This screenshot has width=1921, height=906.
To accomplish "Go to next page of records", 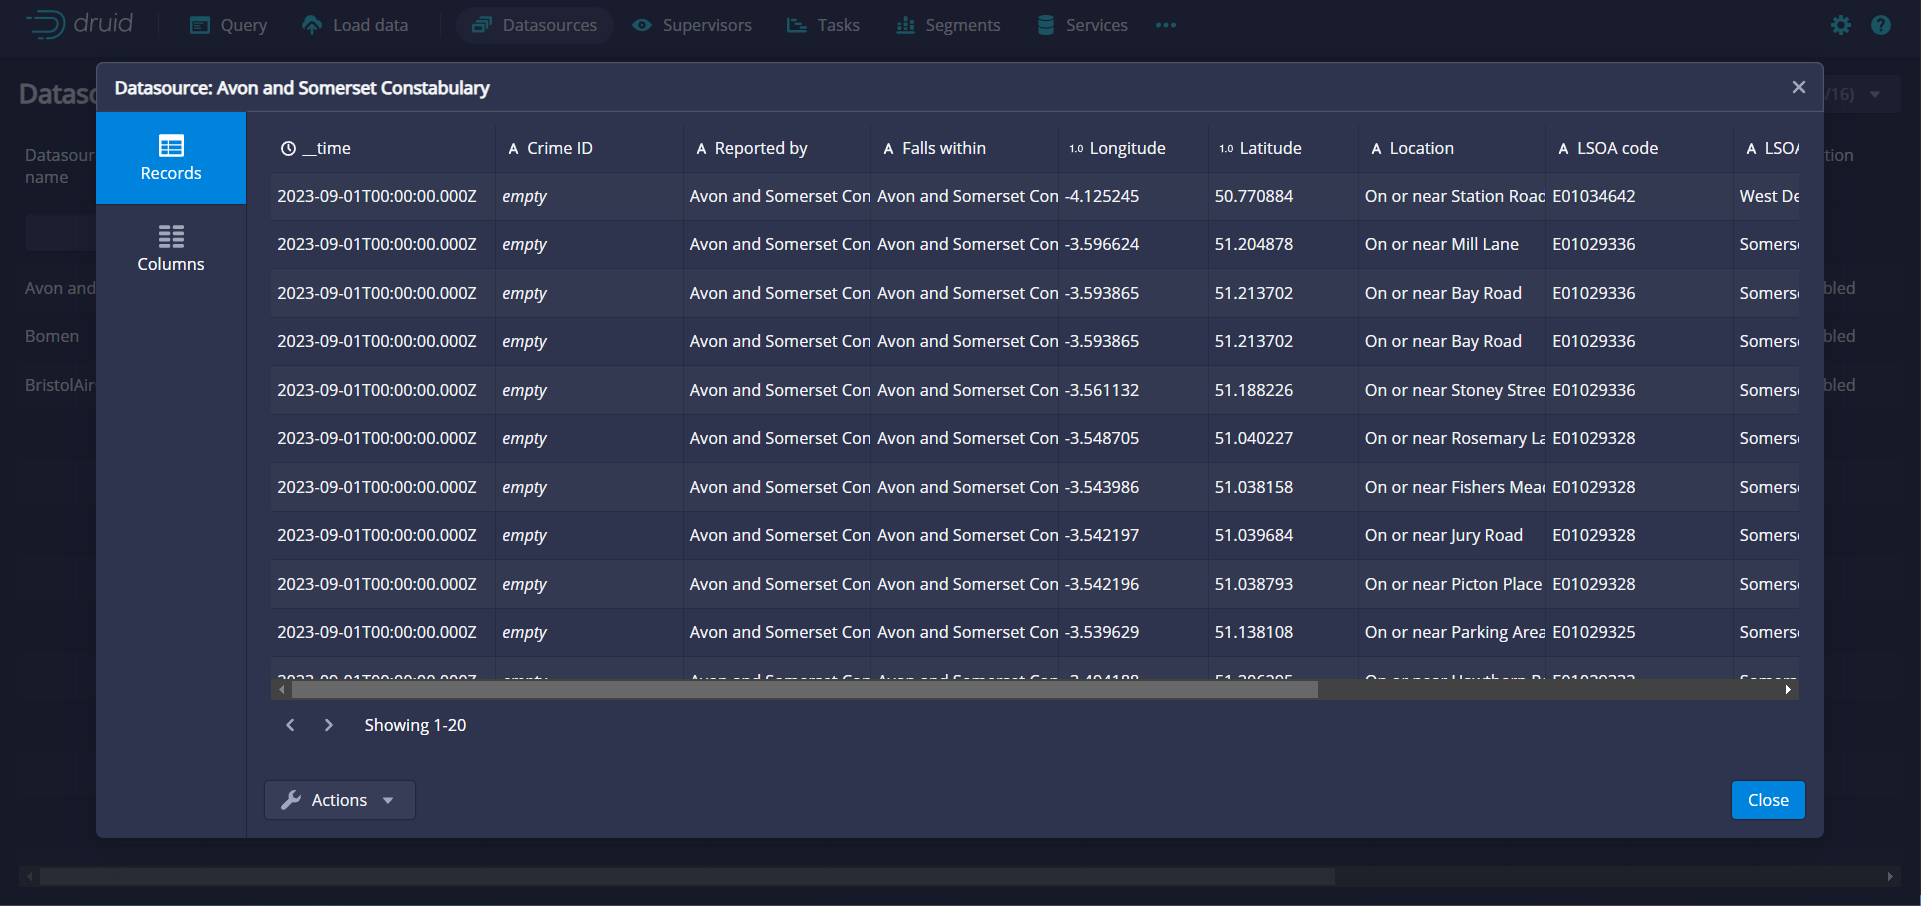I will [x=329, y=725].
